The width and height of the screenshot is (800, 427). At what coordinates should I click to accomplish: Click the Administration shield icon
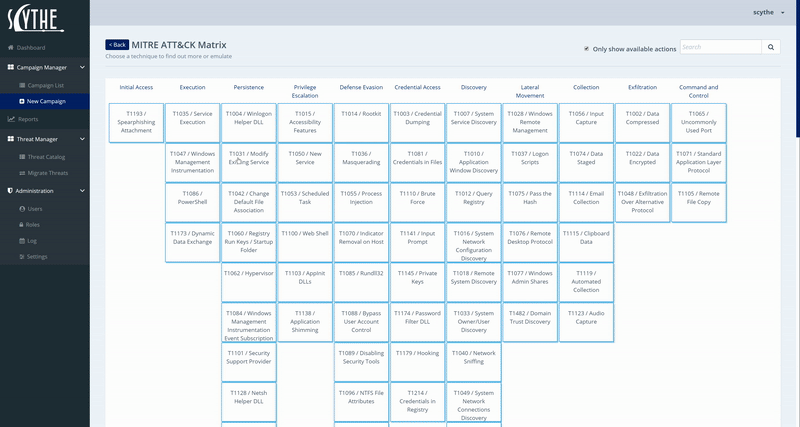click(10, 191)
